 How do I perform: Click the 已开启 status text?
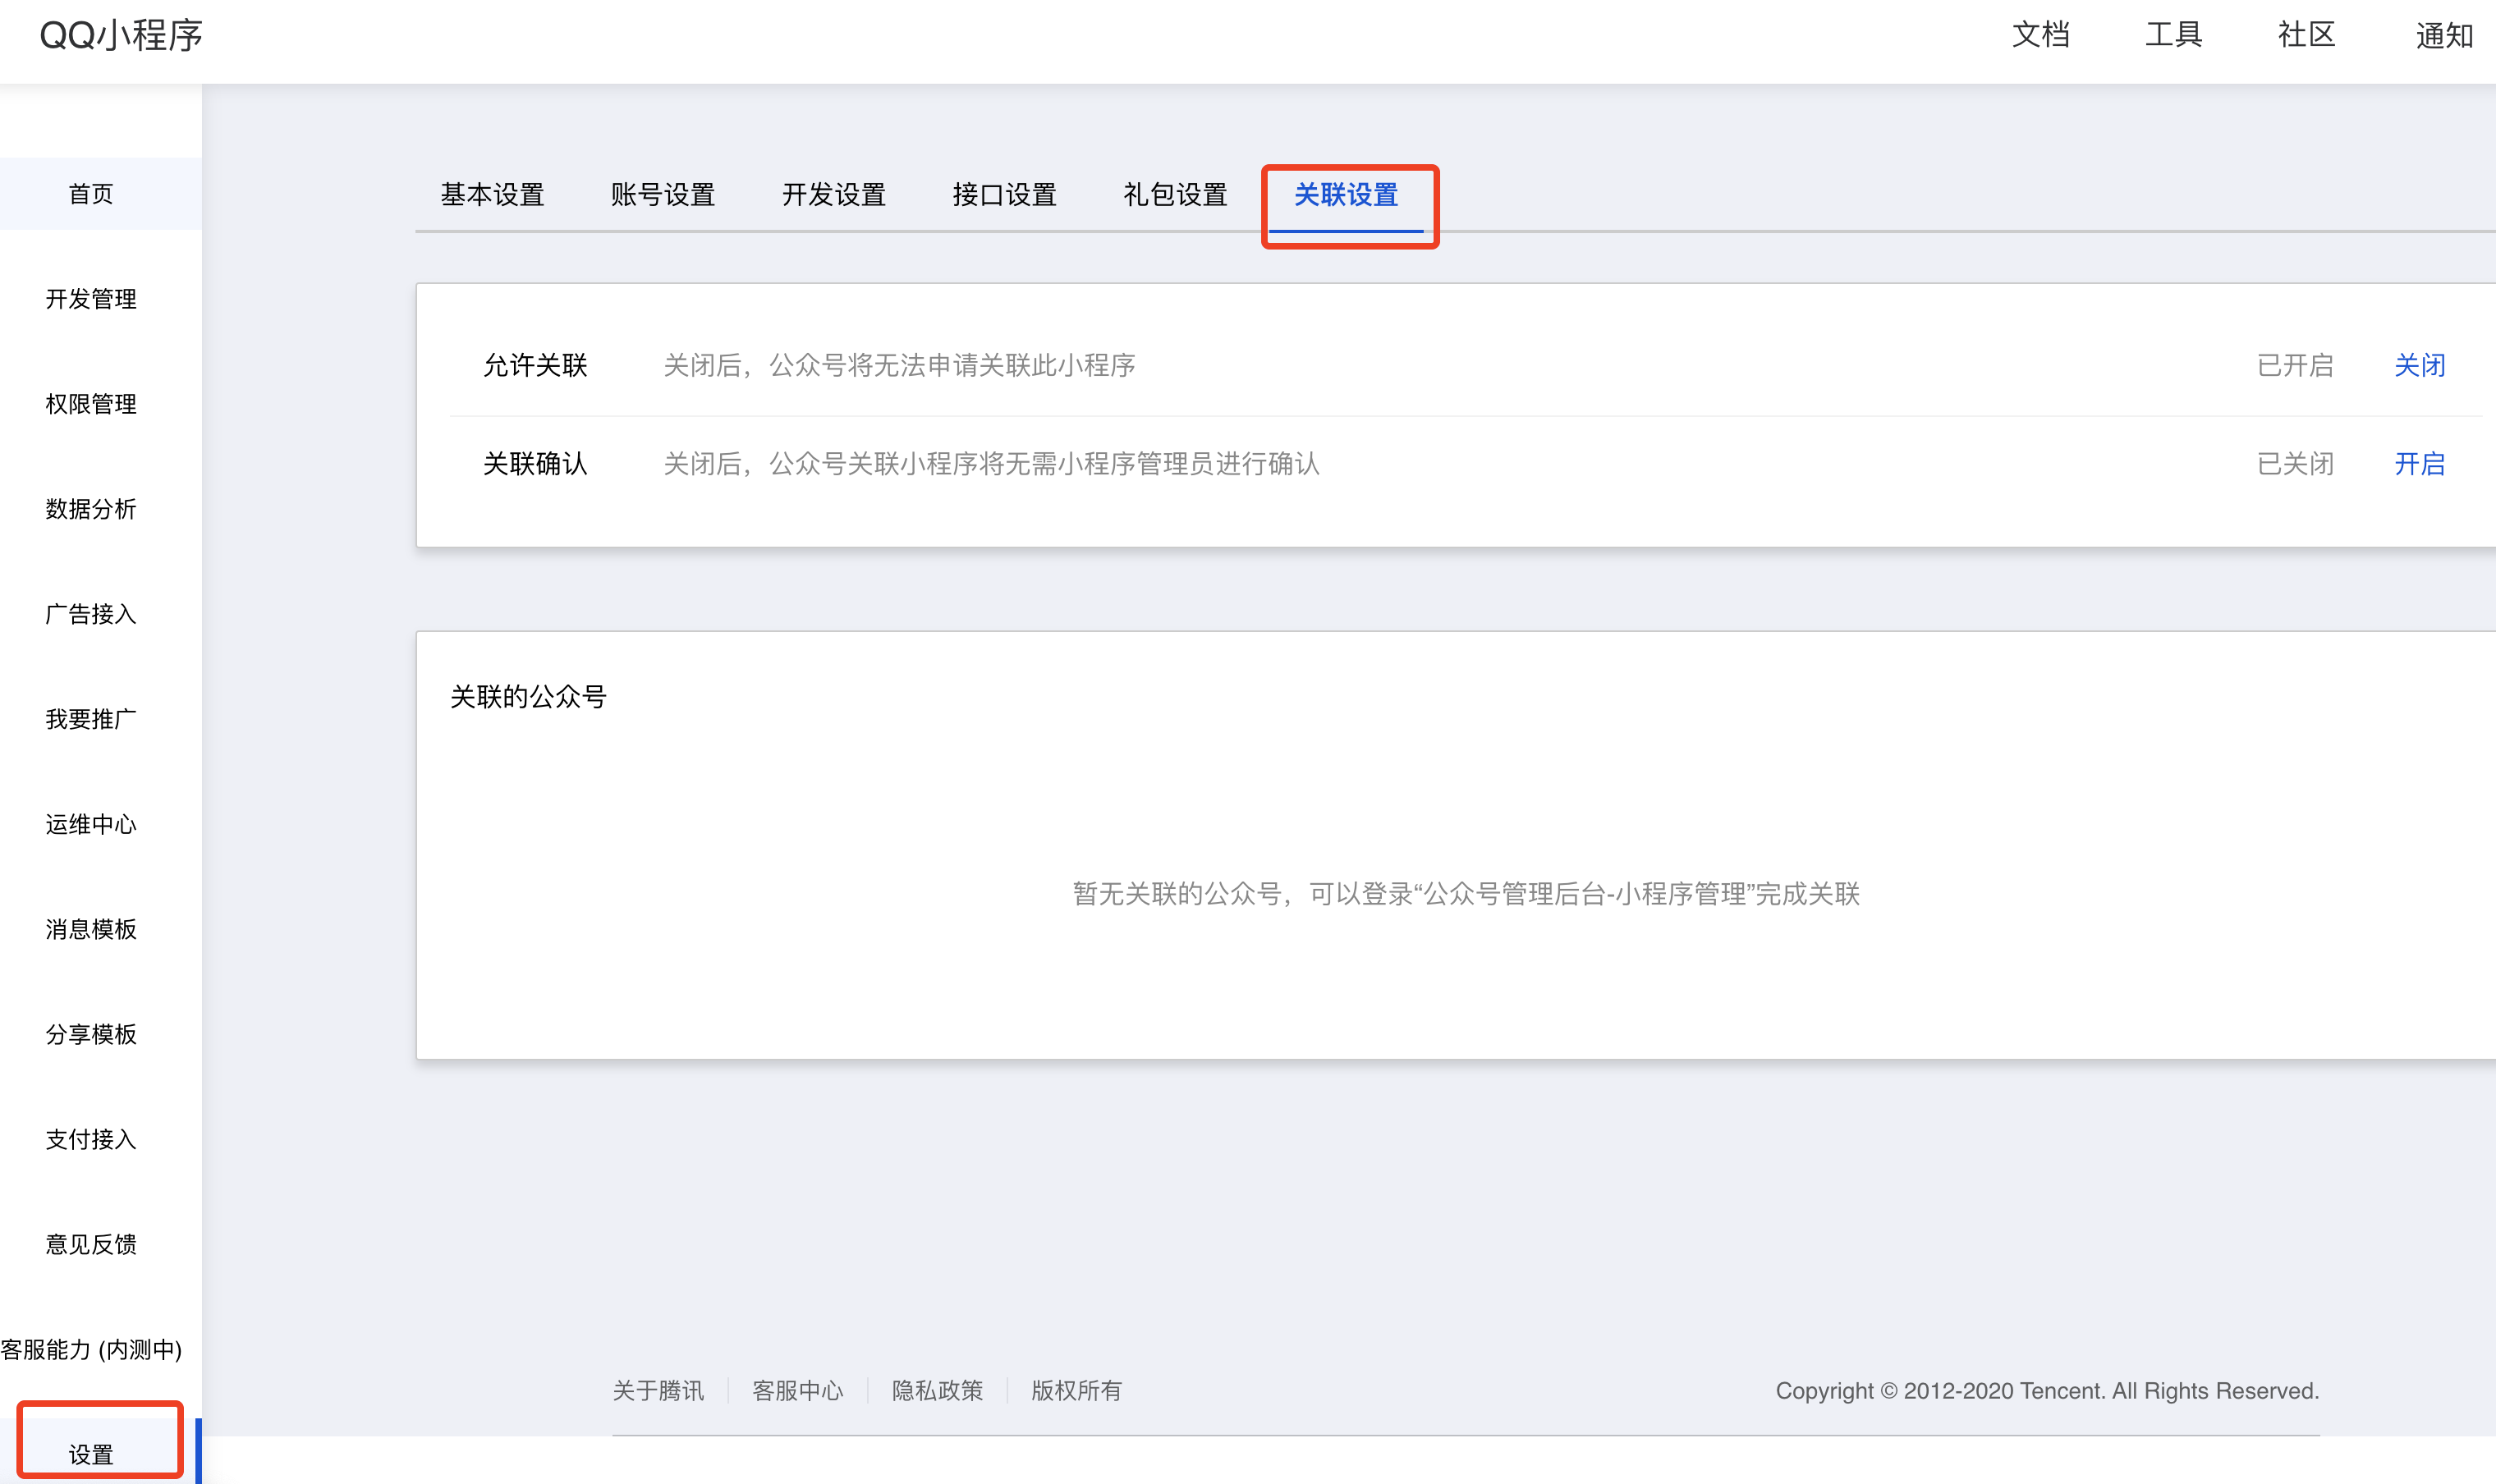pos(2295,366)
